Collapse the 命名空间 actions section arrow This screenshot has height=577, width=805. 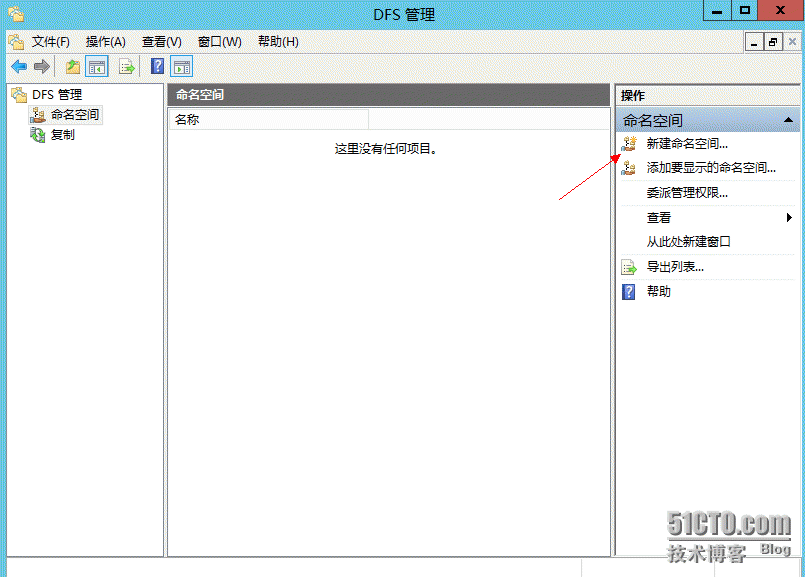[x=788, y=120]
